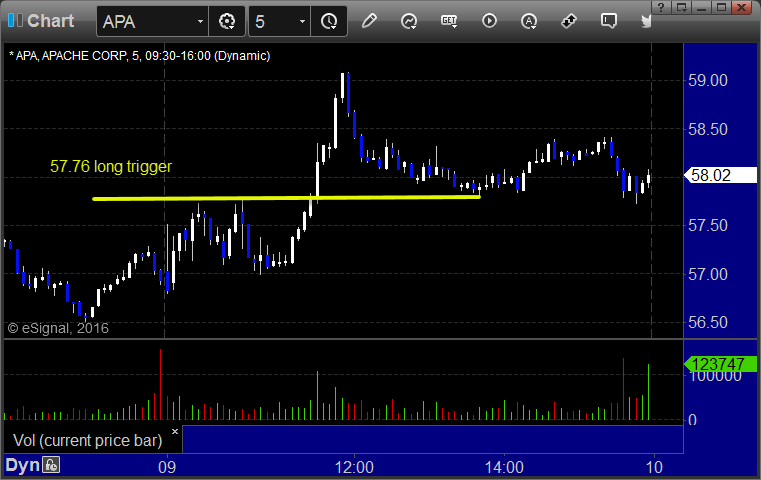This screenshot has width=761, height=480.
Task: Select the yellow 57.76 trigger line
Action: (x=286, y=198)
